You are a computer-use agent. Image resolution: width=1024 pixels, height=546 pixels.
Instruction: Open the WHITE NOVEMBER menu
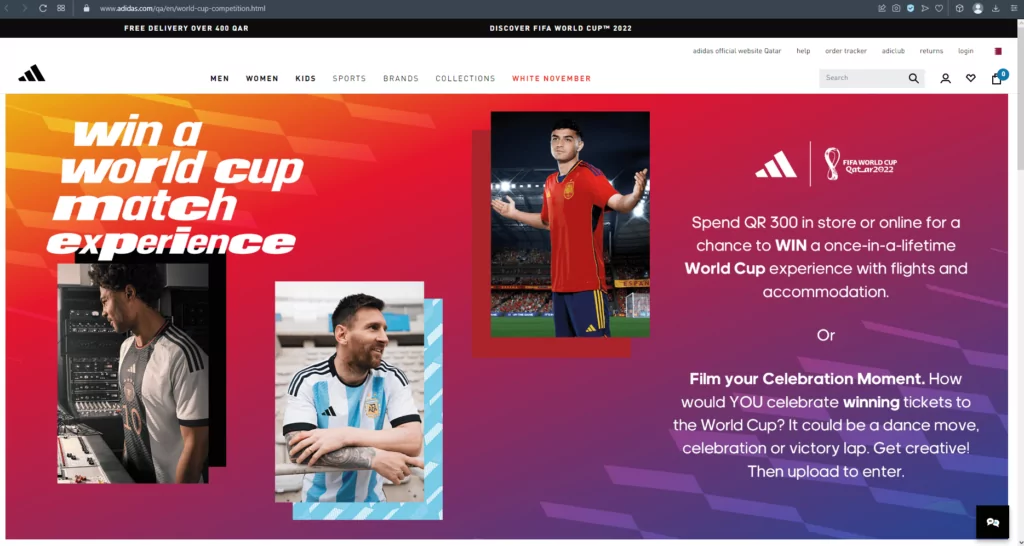click(x=551, y=78)
